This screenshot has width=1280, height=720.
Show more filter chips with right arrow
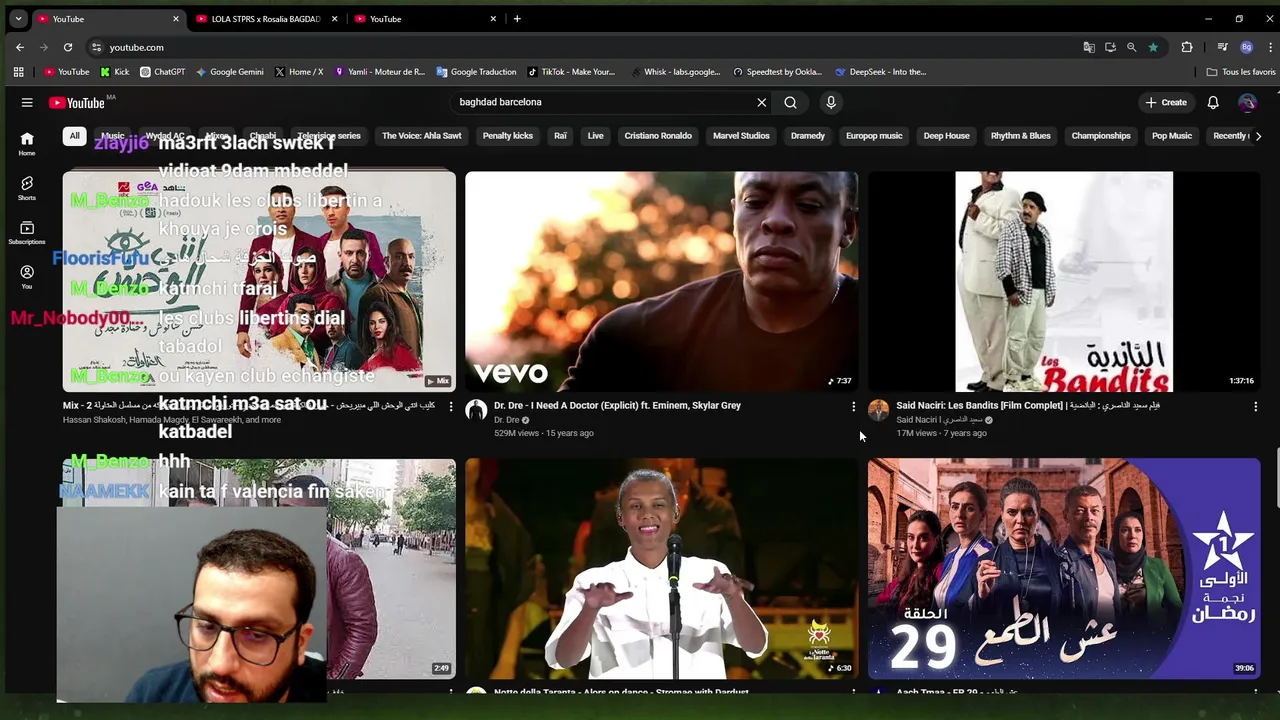pyautogui.click(x=1258, y=136)
